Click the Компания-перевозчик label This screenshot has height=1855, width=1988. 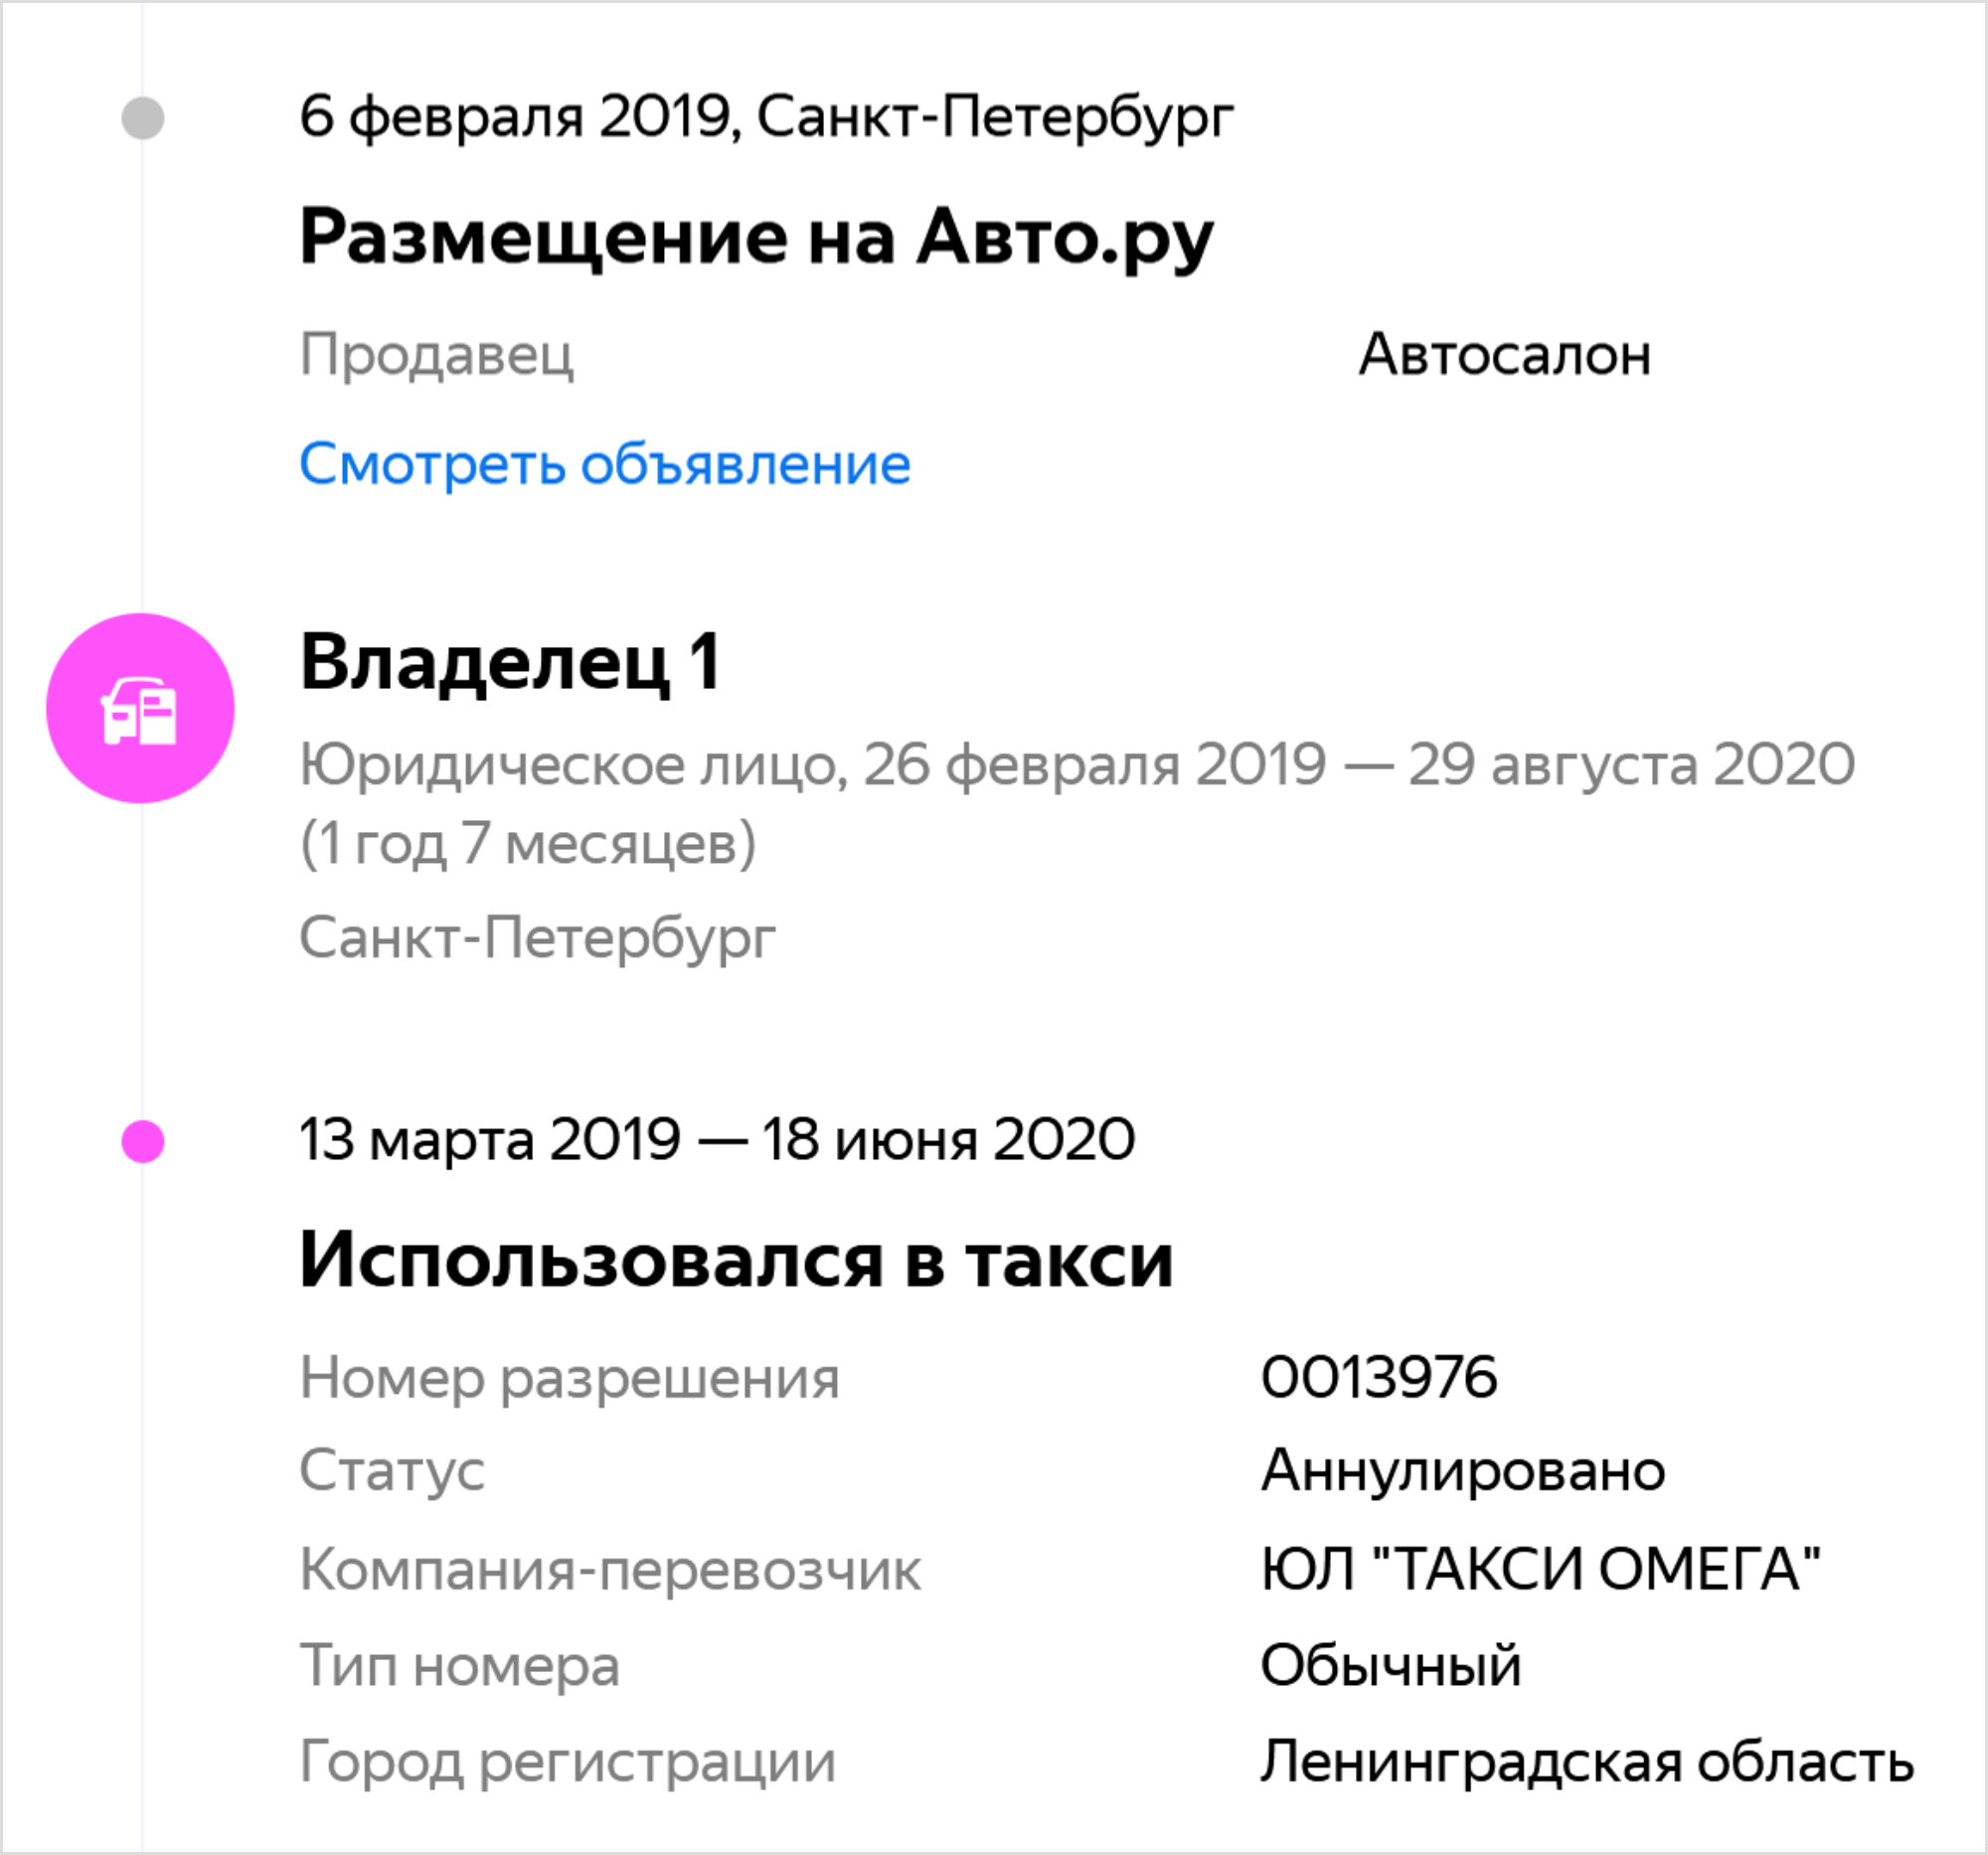pos(610,1570)
